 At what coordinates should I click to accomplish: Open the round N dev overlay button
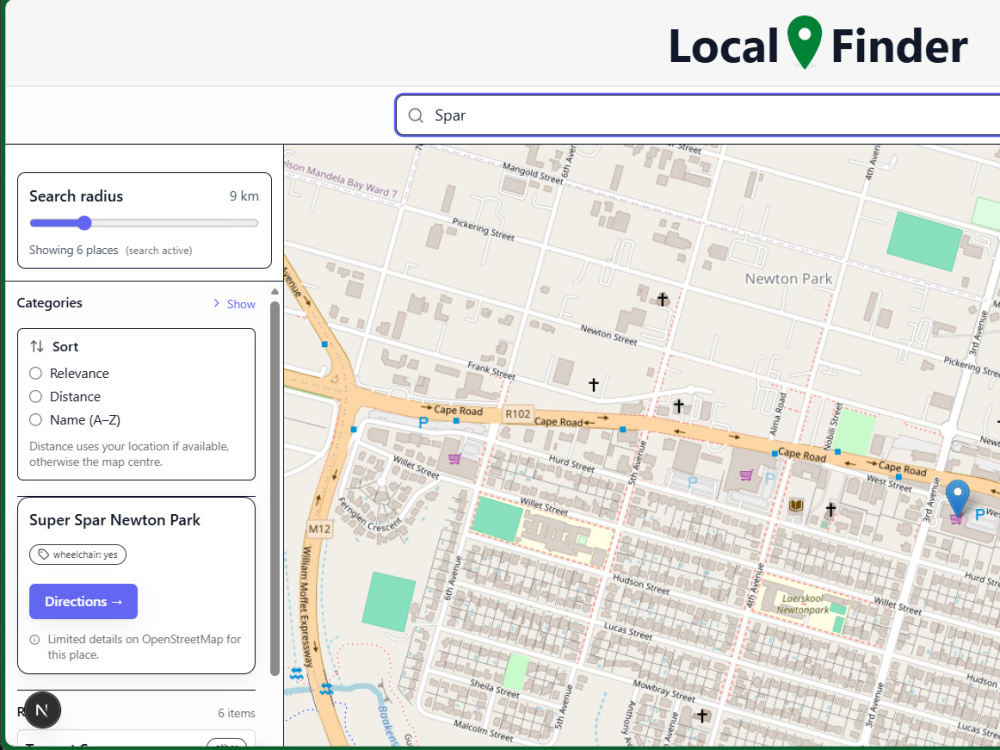tap(42, 710)
